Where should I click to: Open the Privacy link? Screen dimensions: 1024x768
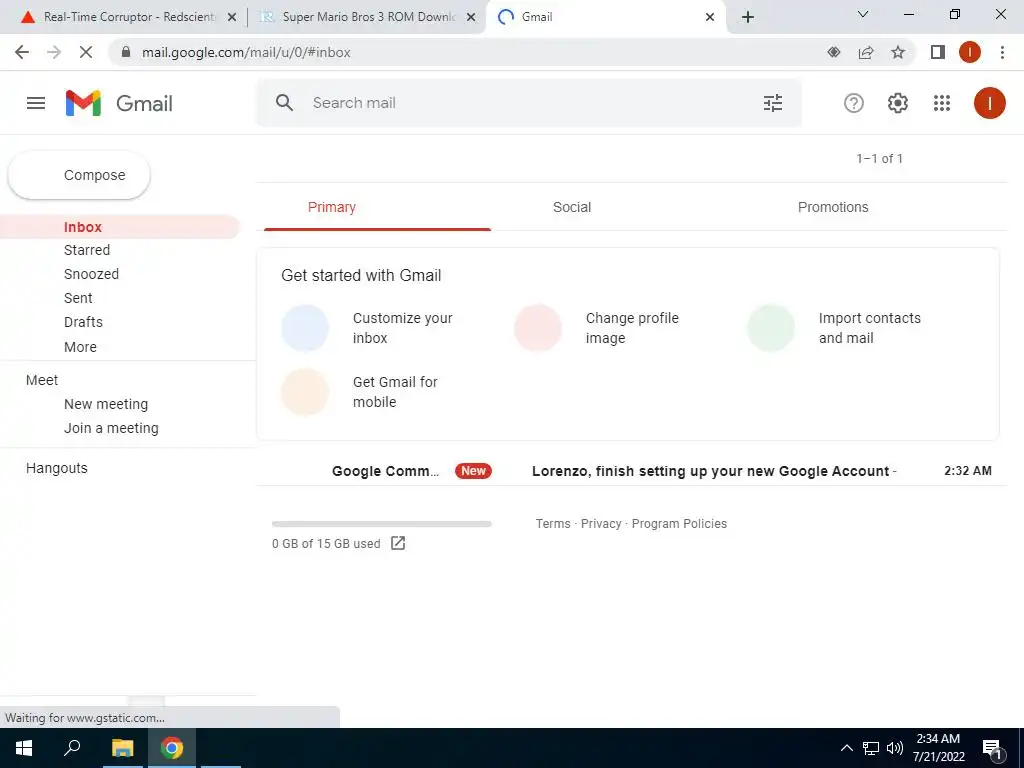601,524
